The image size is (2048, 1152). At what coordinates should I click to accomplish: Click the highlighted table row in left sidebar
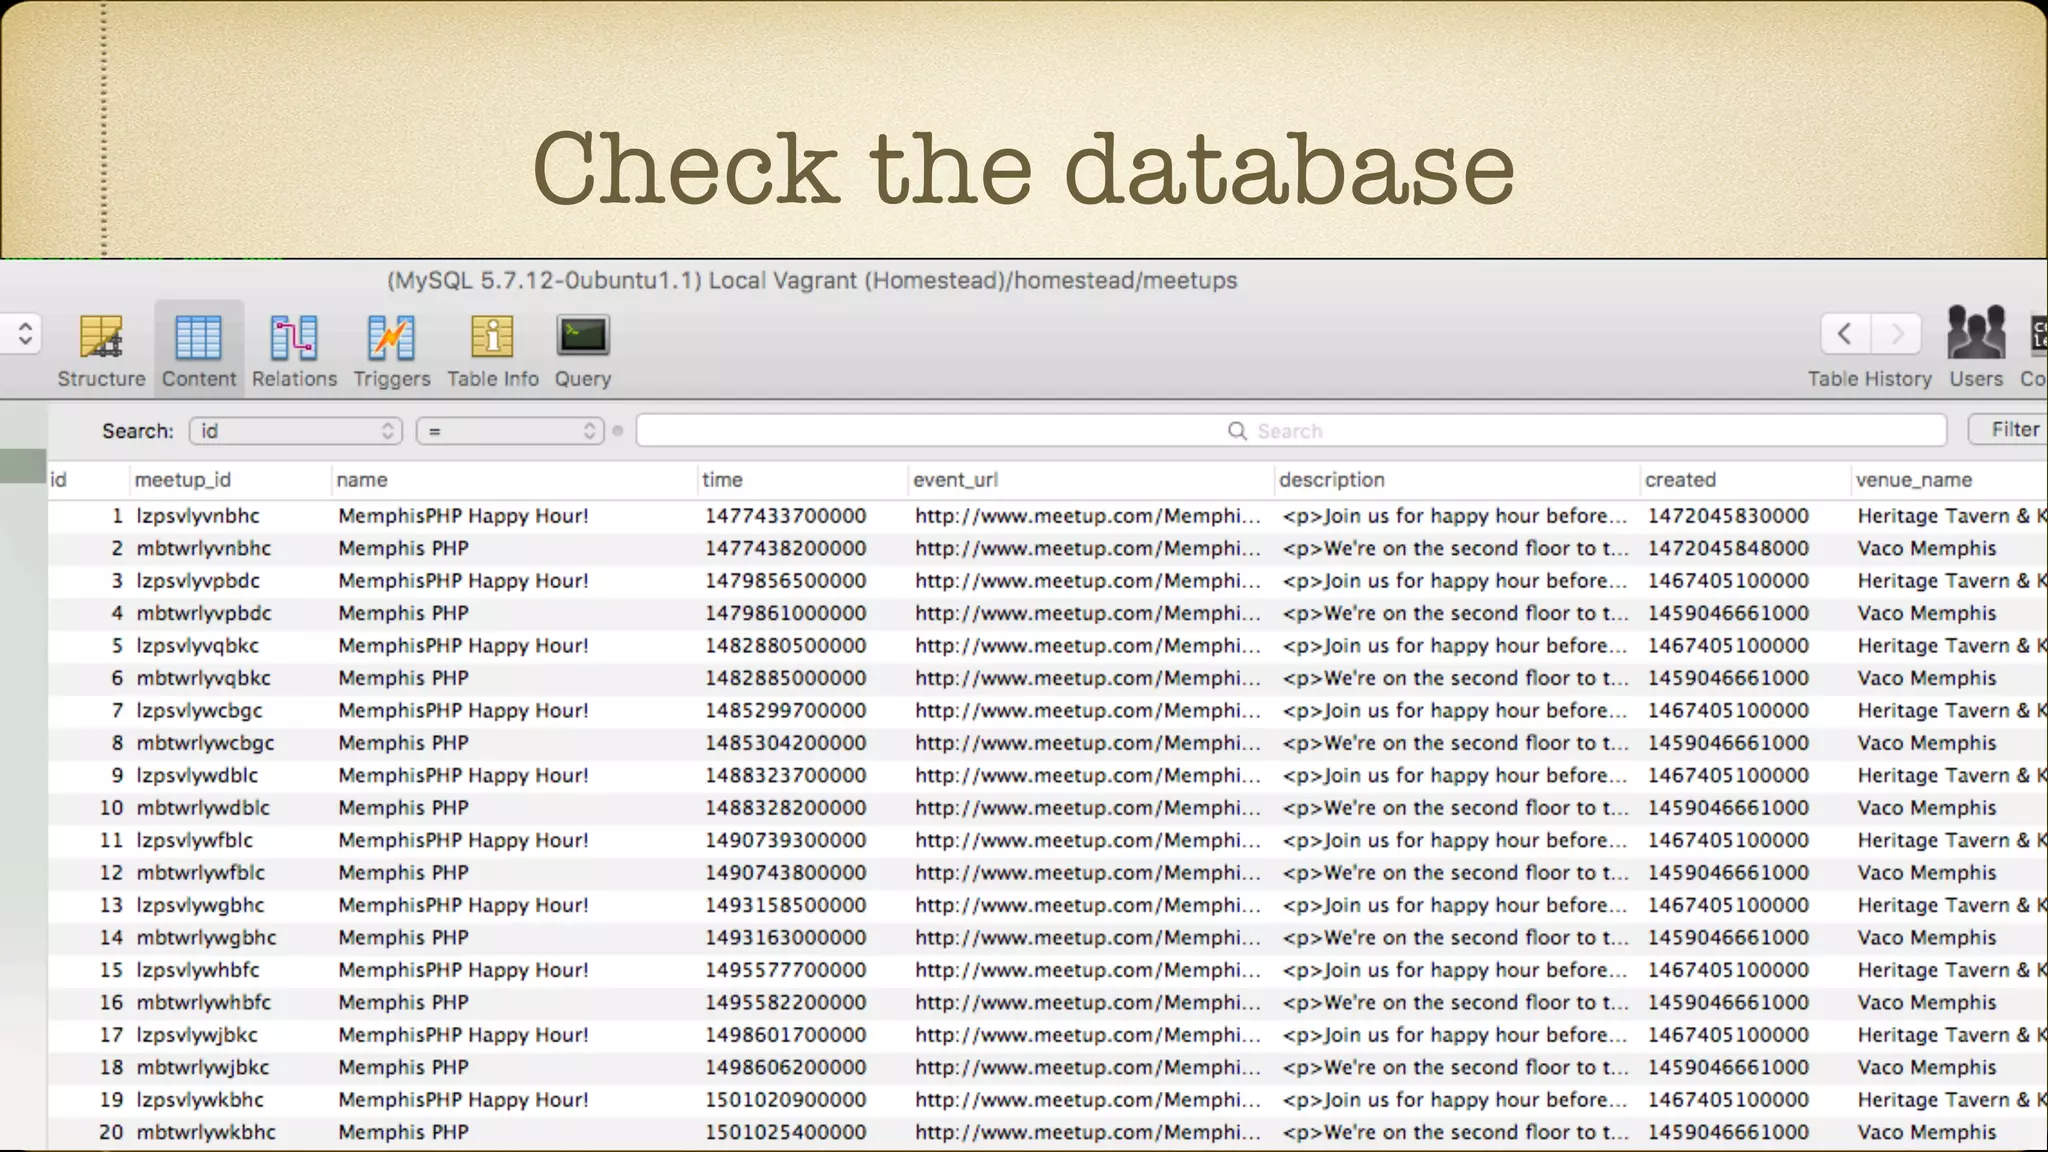pos(23,466)
